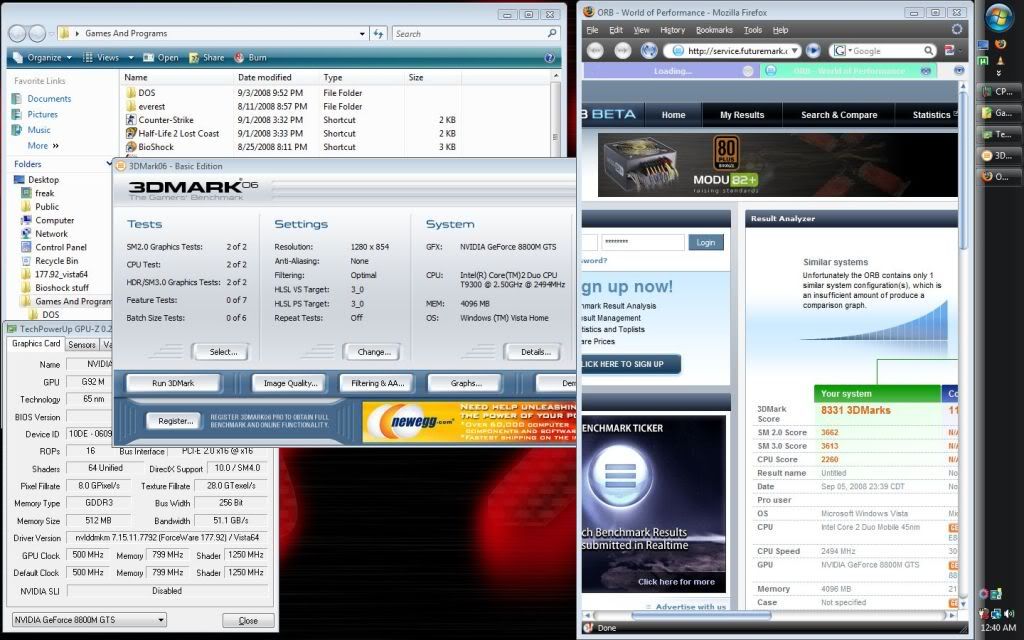The image size is (1024, 640).
Task: Expand the Explorer address bar history dropdown
Action: coord(362,33)
